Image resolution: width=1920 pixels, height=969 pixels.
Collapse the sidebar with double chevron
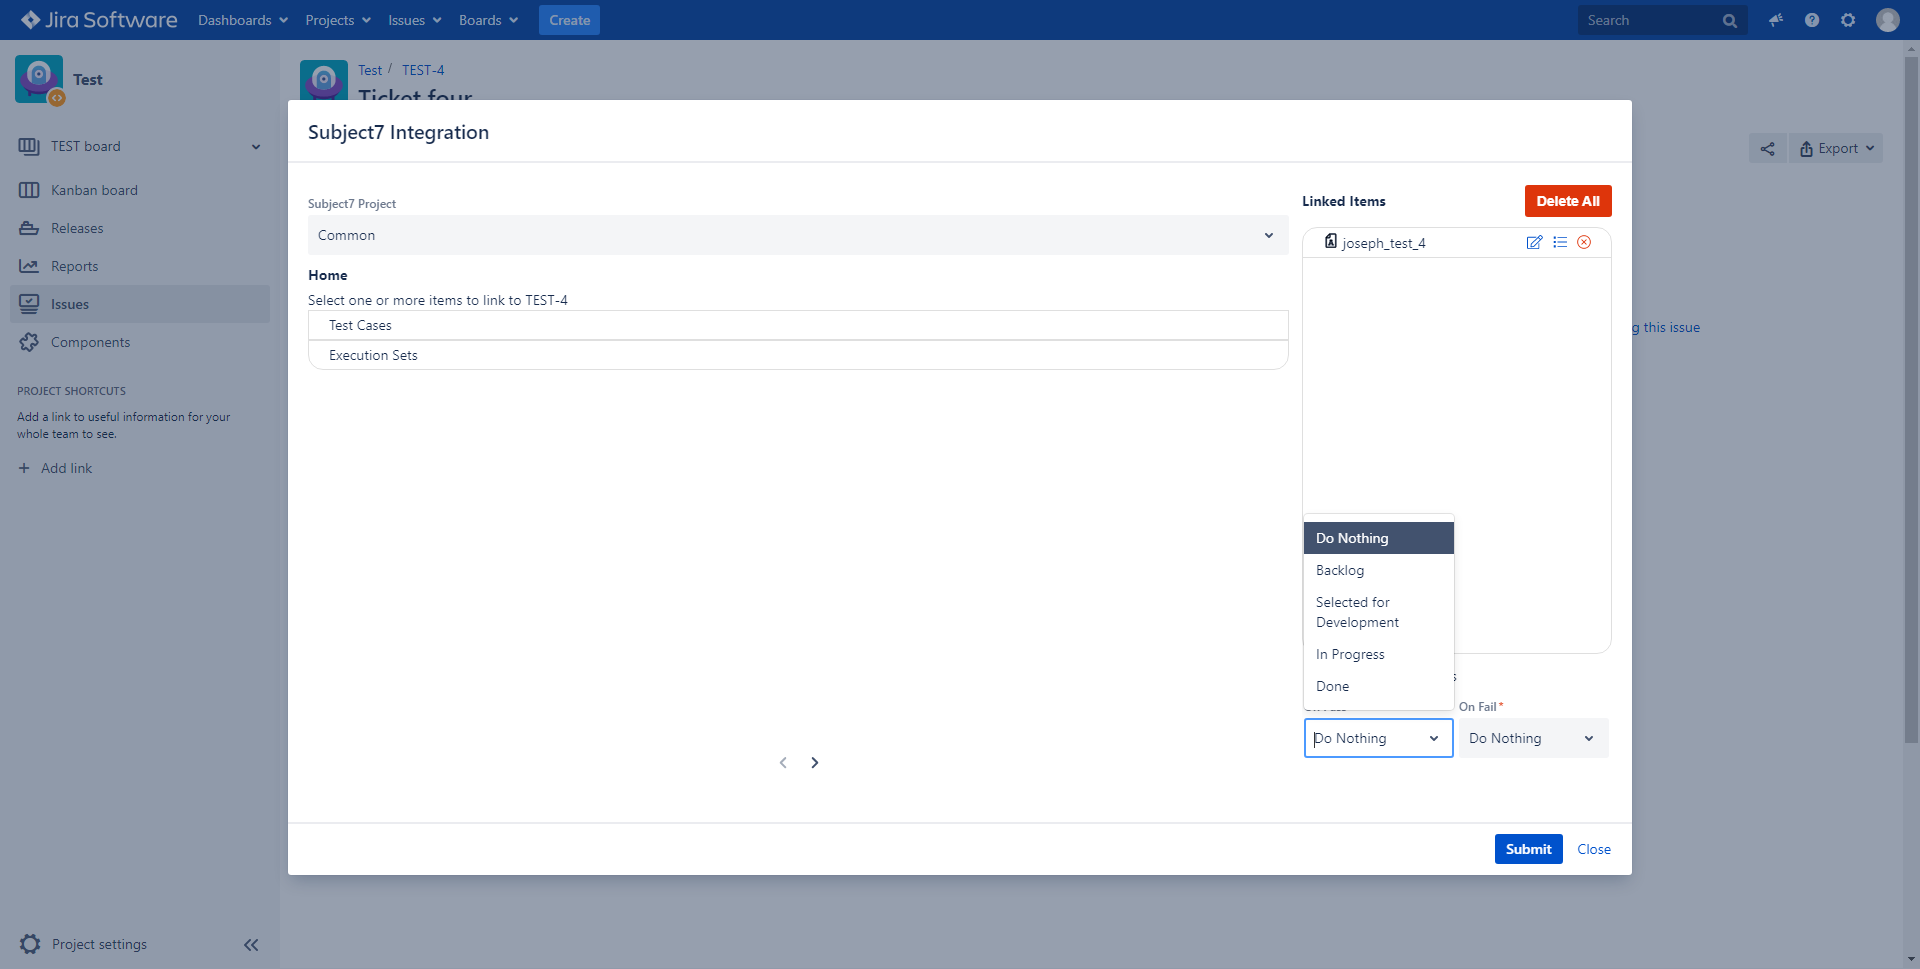(x=251, y=945)
